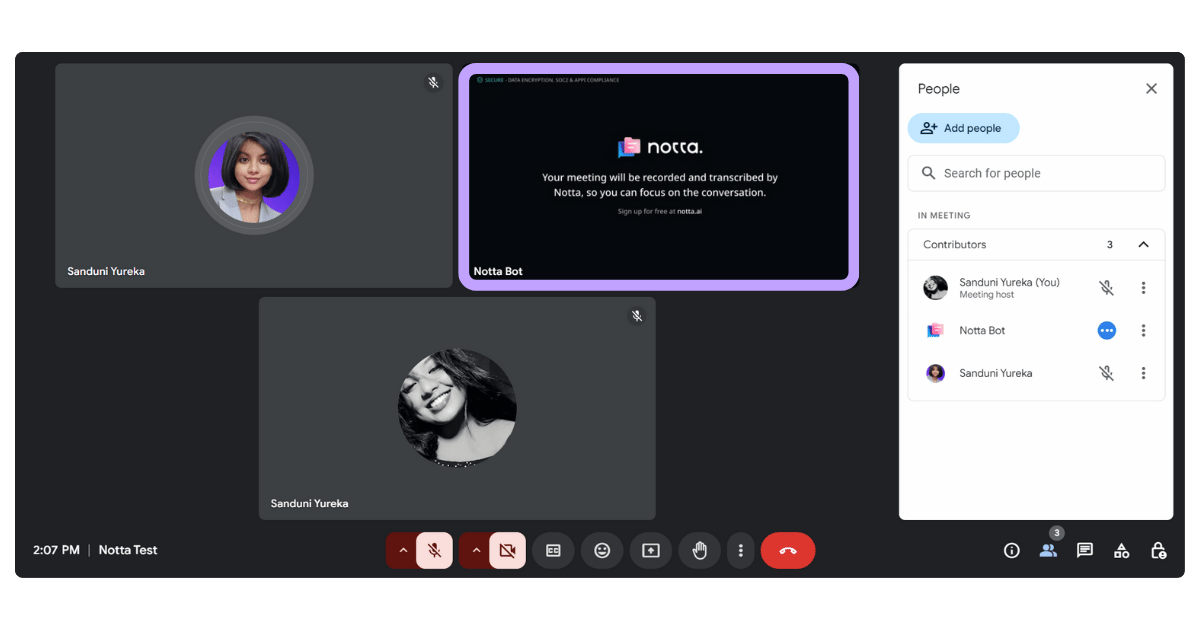The height and width of the screenshot is (630, 1200).
Task: Click muted mic icon of last Sanduni Yureka row
Action: (x=1106, y=373)
